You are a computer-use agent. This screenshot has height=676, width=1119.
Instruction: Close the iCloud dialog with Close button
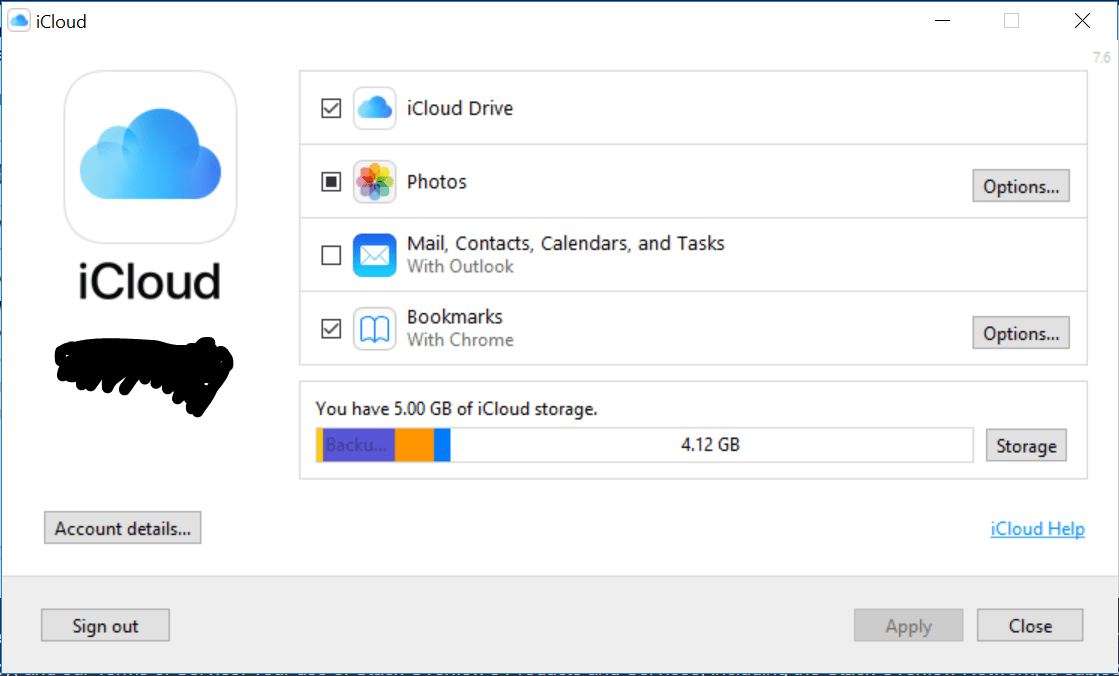coord(1030,626)
